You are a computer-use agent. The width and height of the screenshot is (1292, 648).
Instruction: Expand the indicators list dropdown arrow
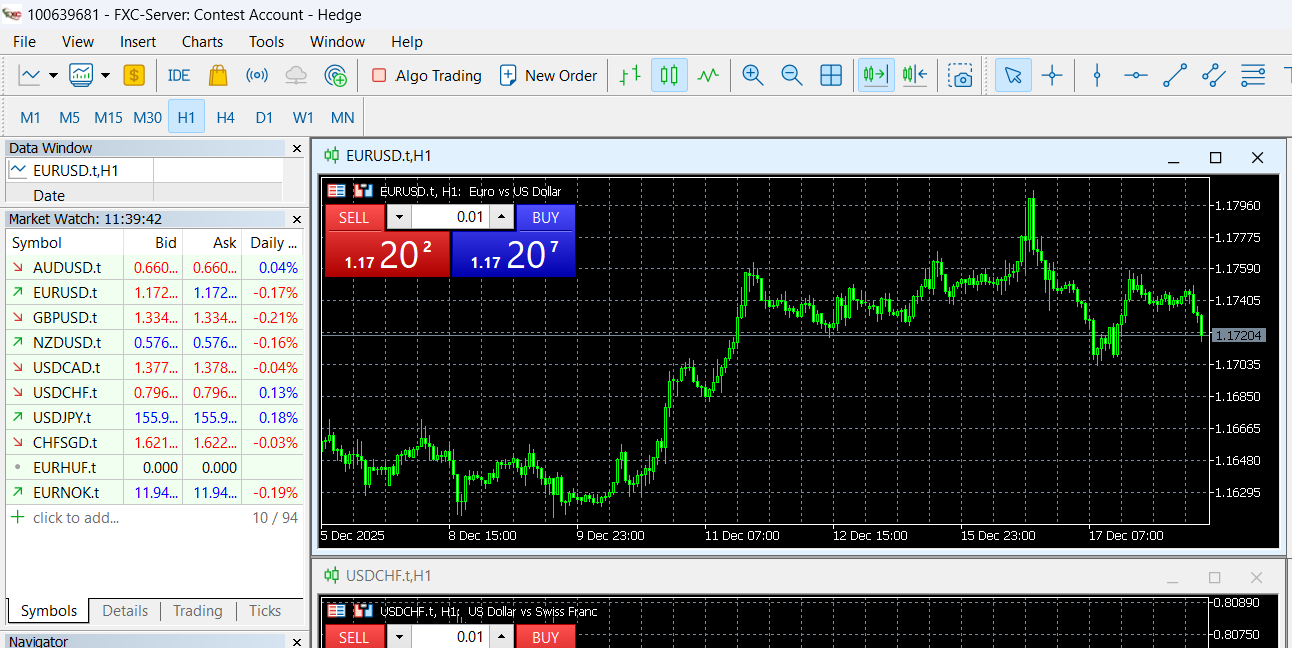(x=105, y=75)
